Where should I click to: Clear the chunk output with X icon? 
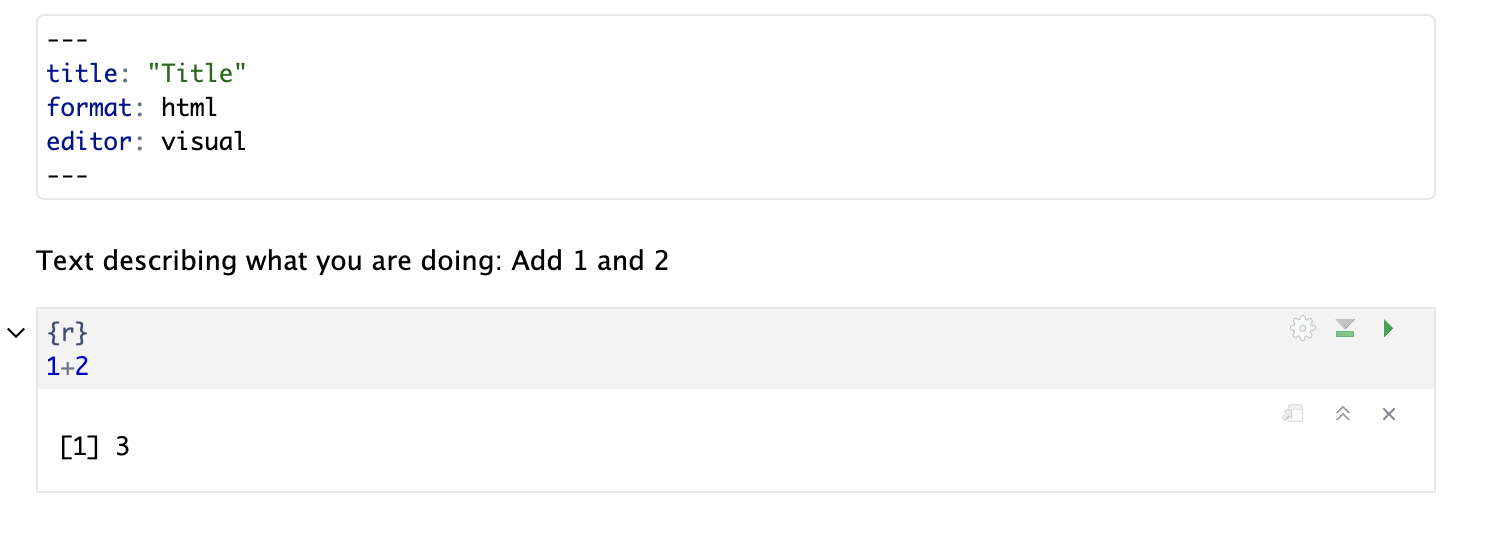(x=1388, y=414)
